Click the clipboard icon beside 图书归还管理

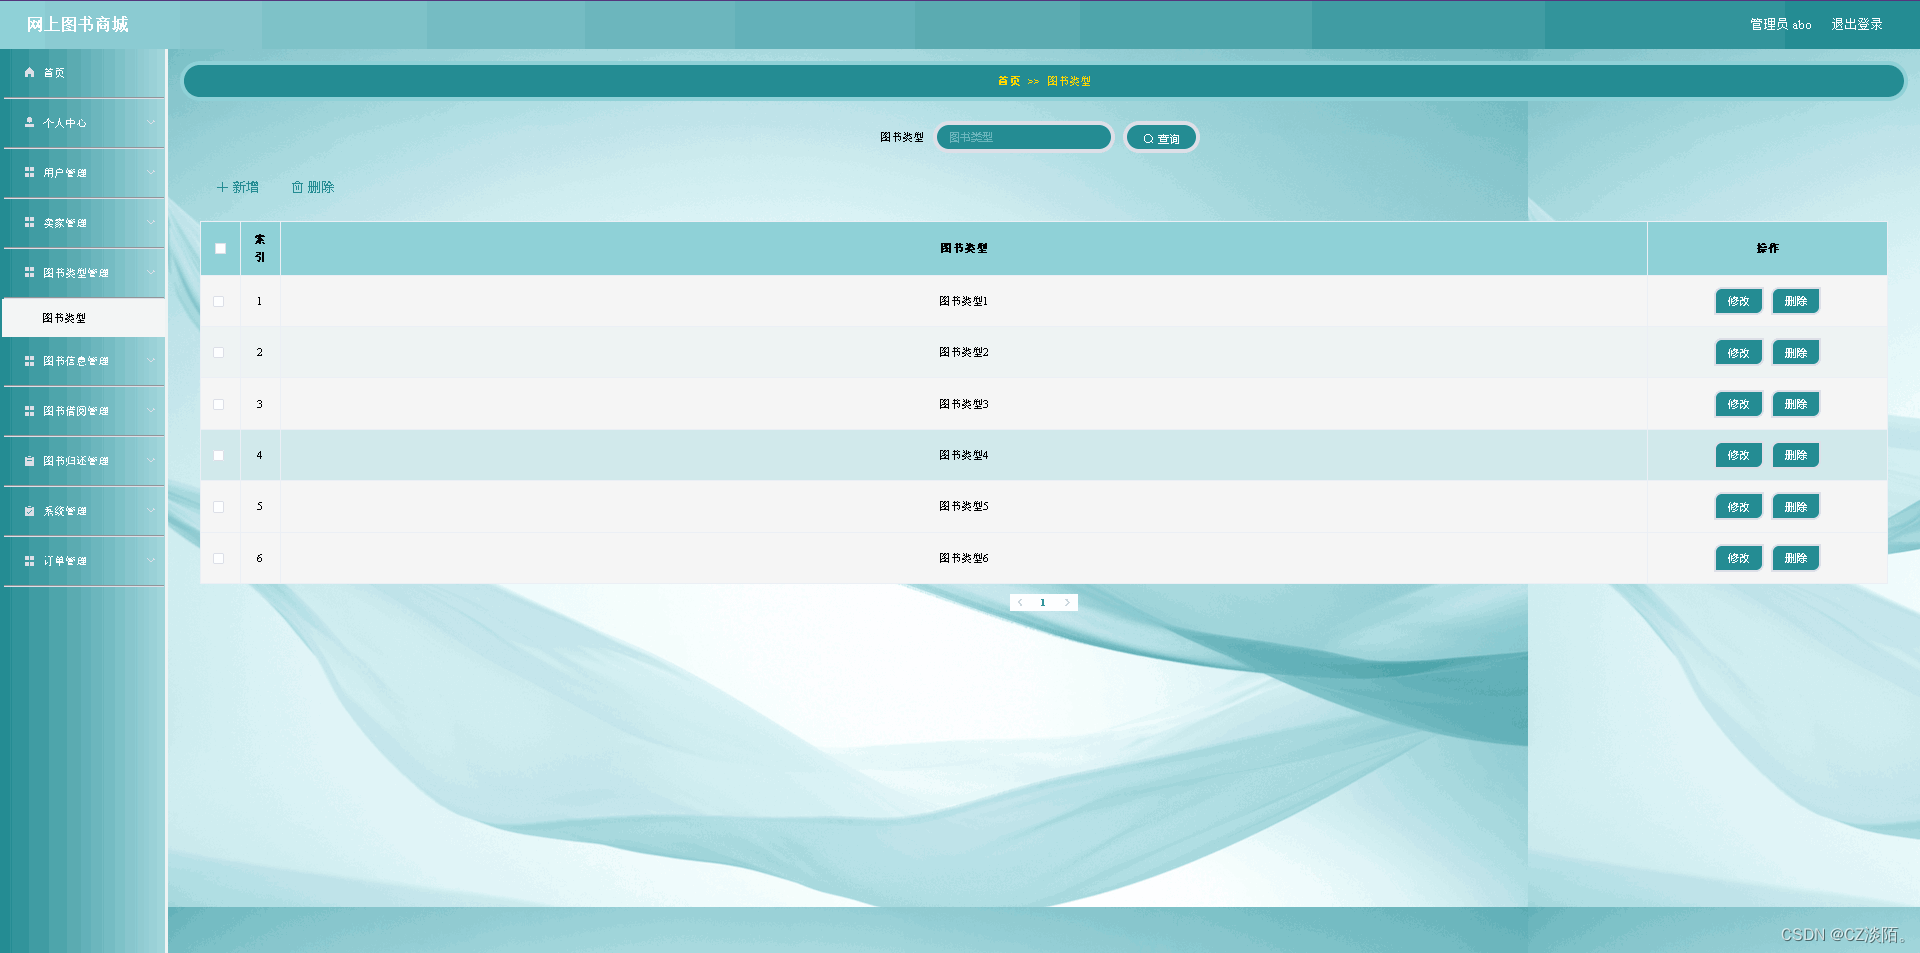[29, 460]
